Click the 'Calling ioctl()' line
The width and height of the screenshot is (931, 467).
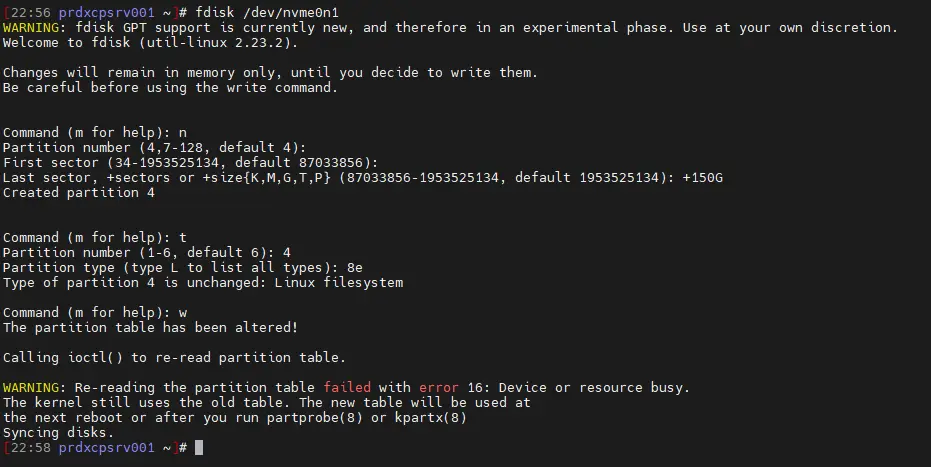174,358
